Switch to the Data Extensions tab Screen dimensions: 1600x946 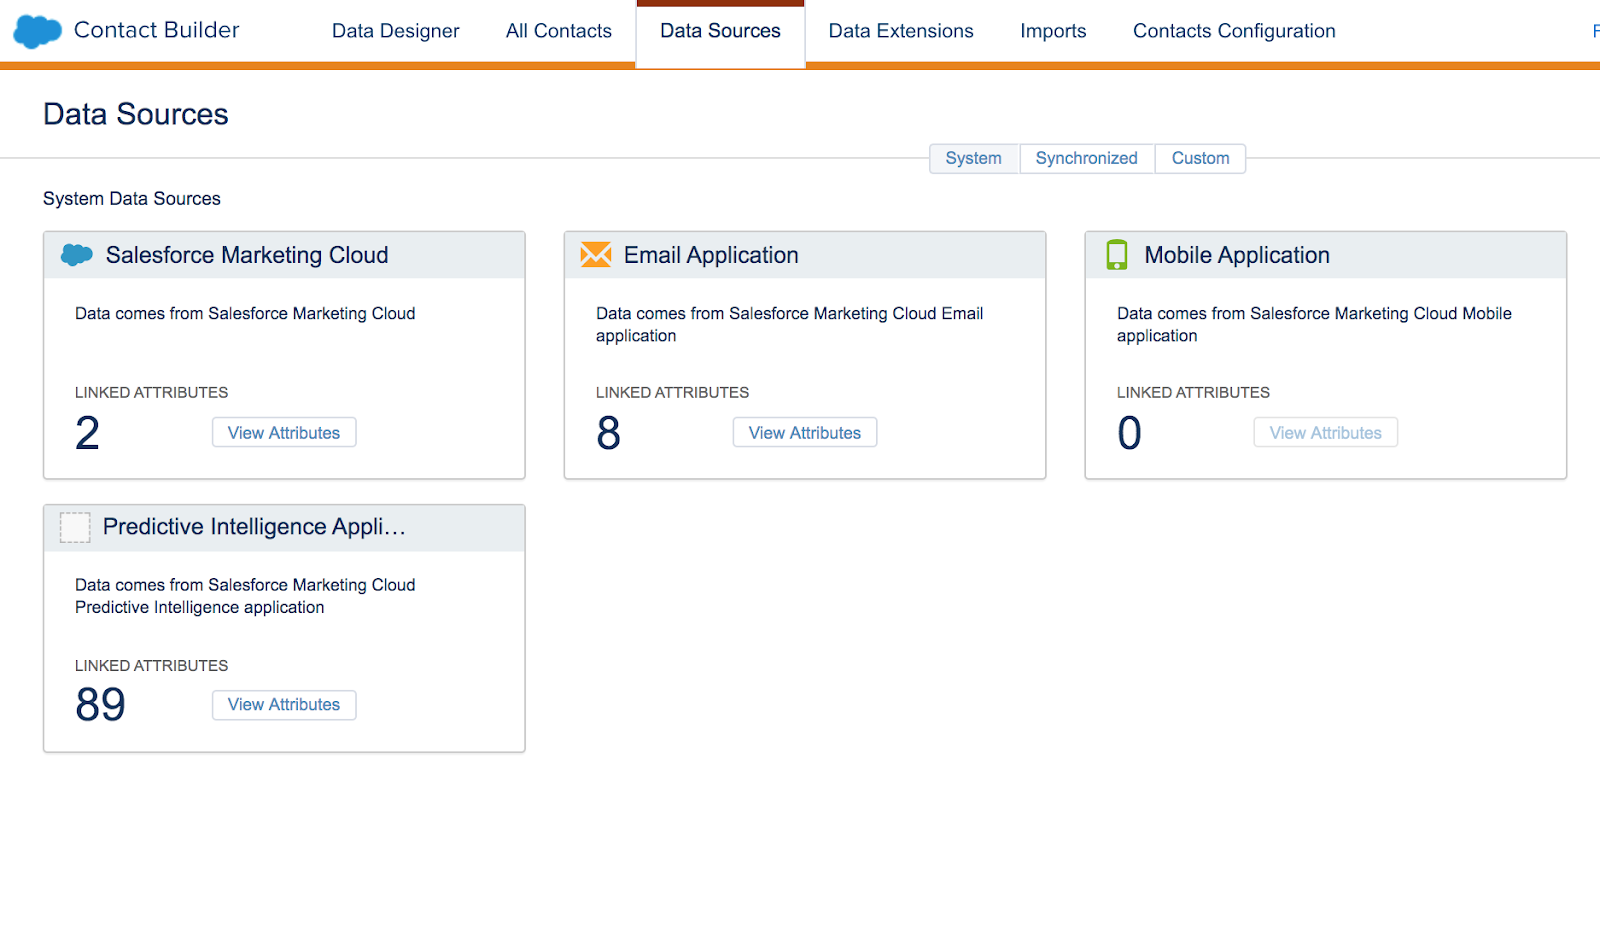pyautogui.click(x=900, y=31)
